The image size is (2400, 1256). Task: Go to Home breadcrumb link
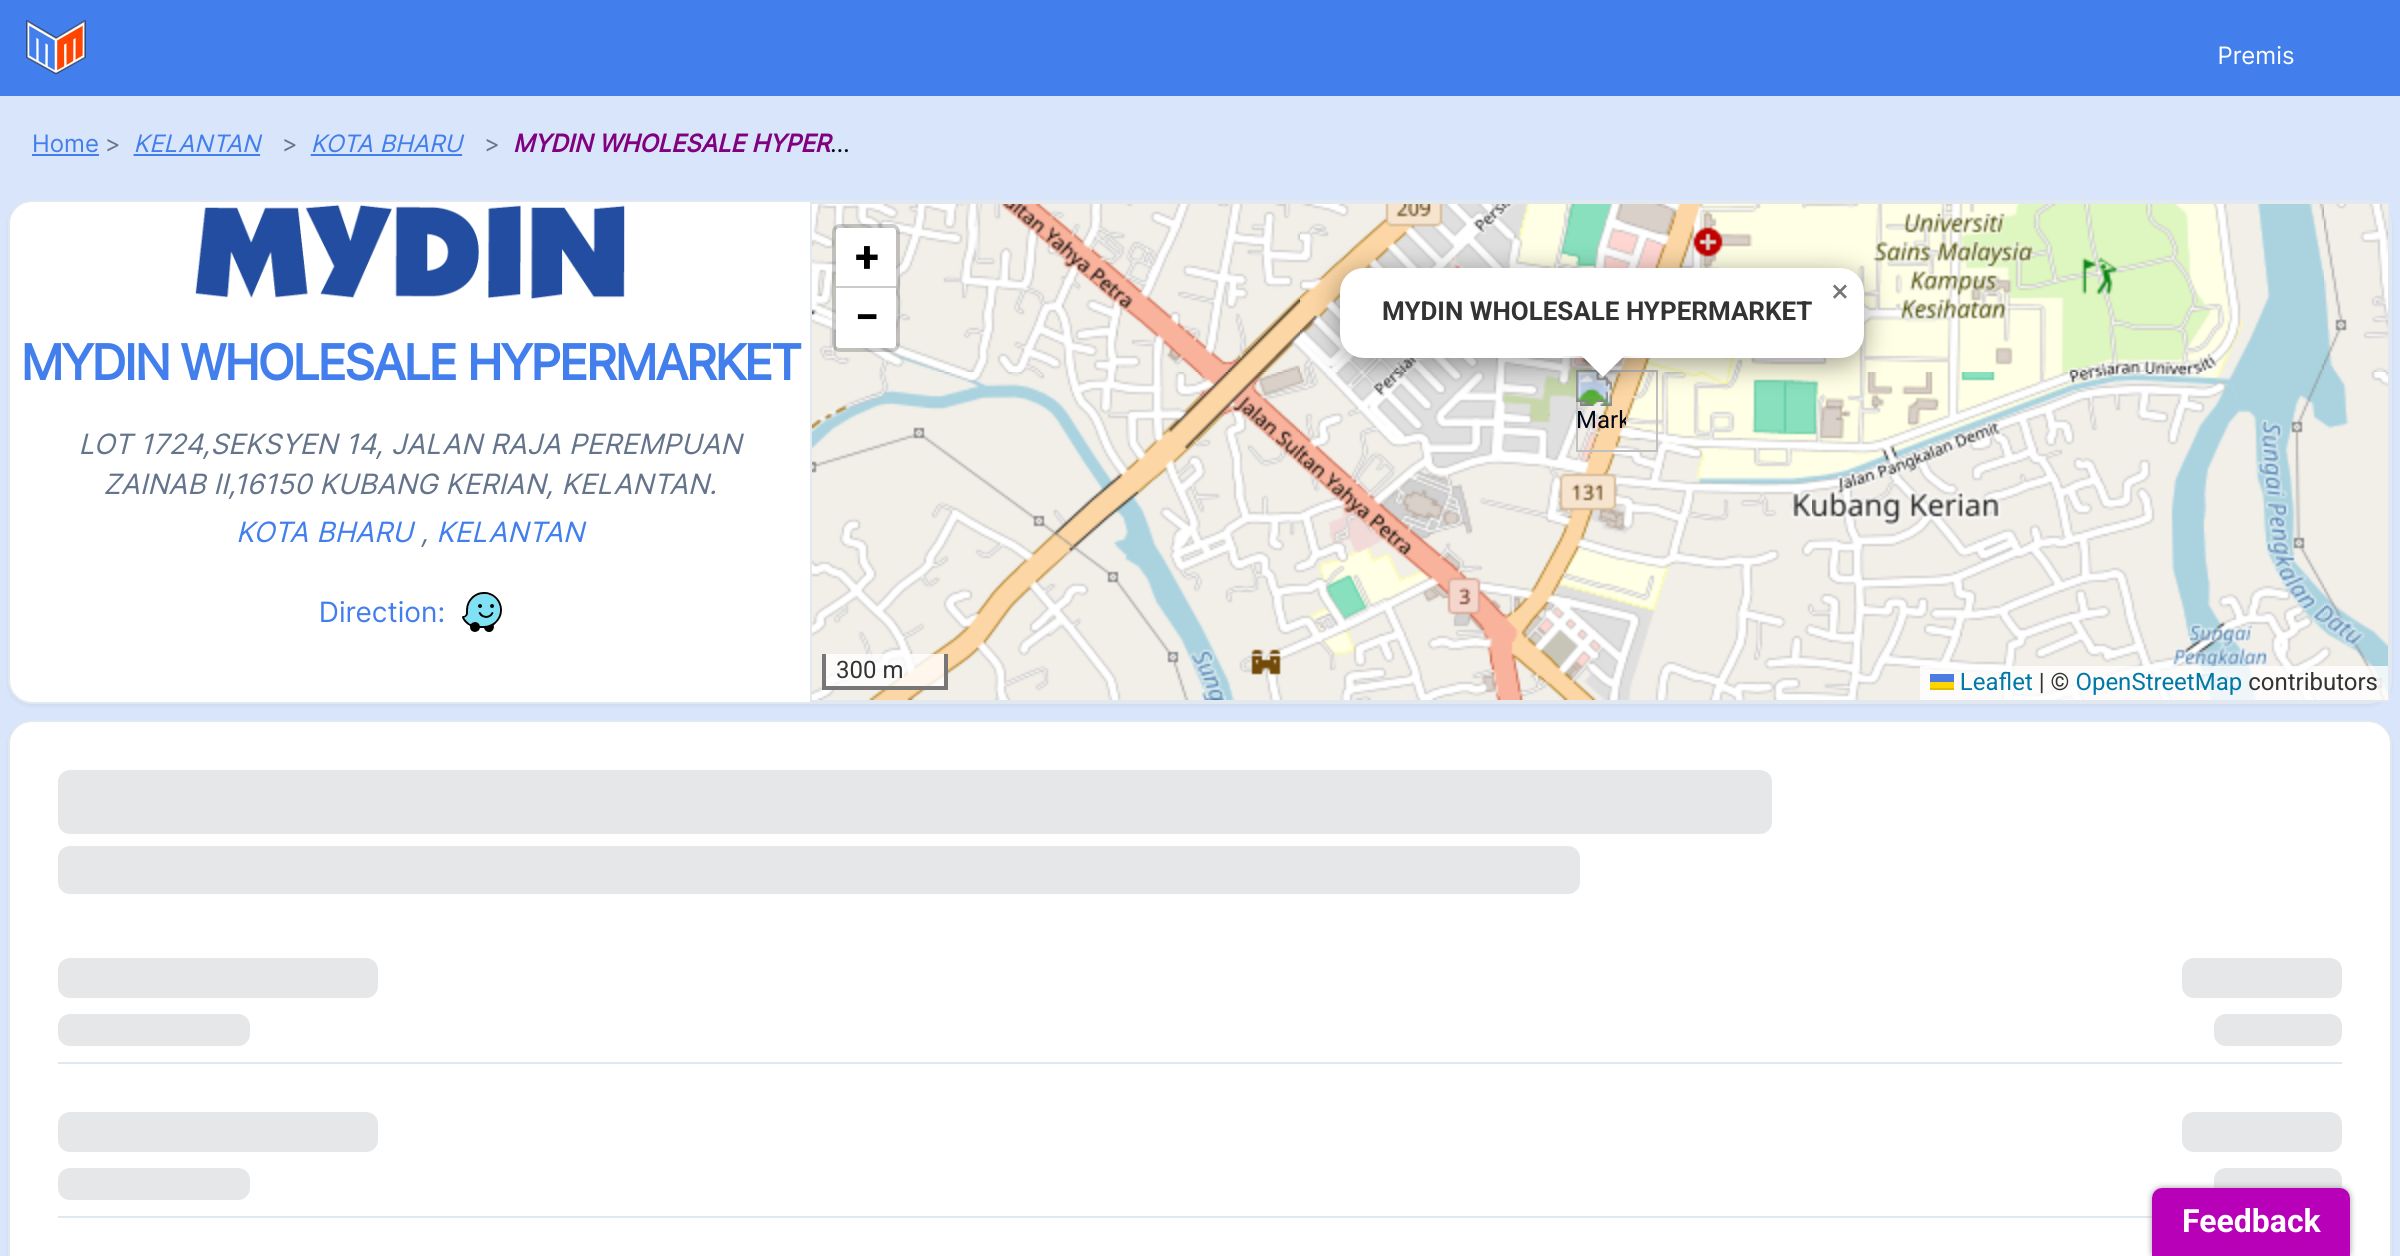[x=65, y=144]
